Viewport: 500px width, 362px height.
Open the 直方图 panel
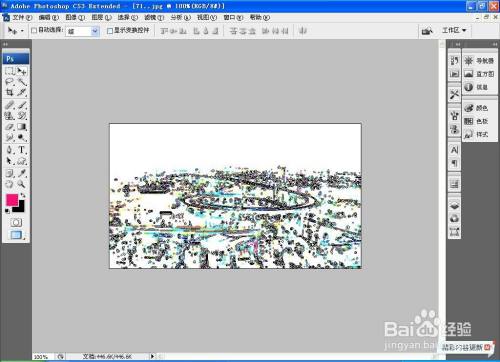[x=479, y=74]
